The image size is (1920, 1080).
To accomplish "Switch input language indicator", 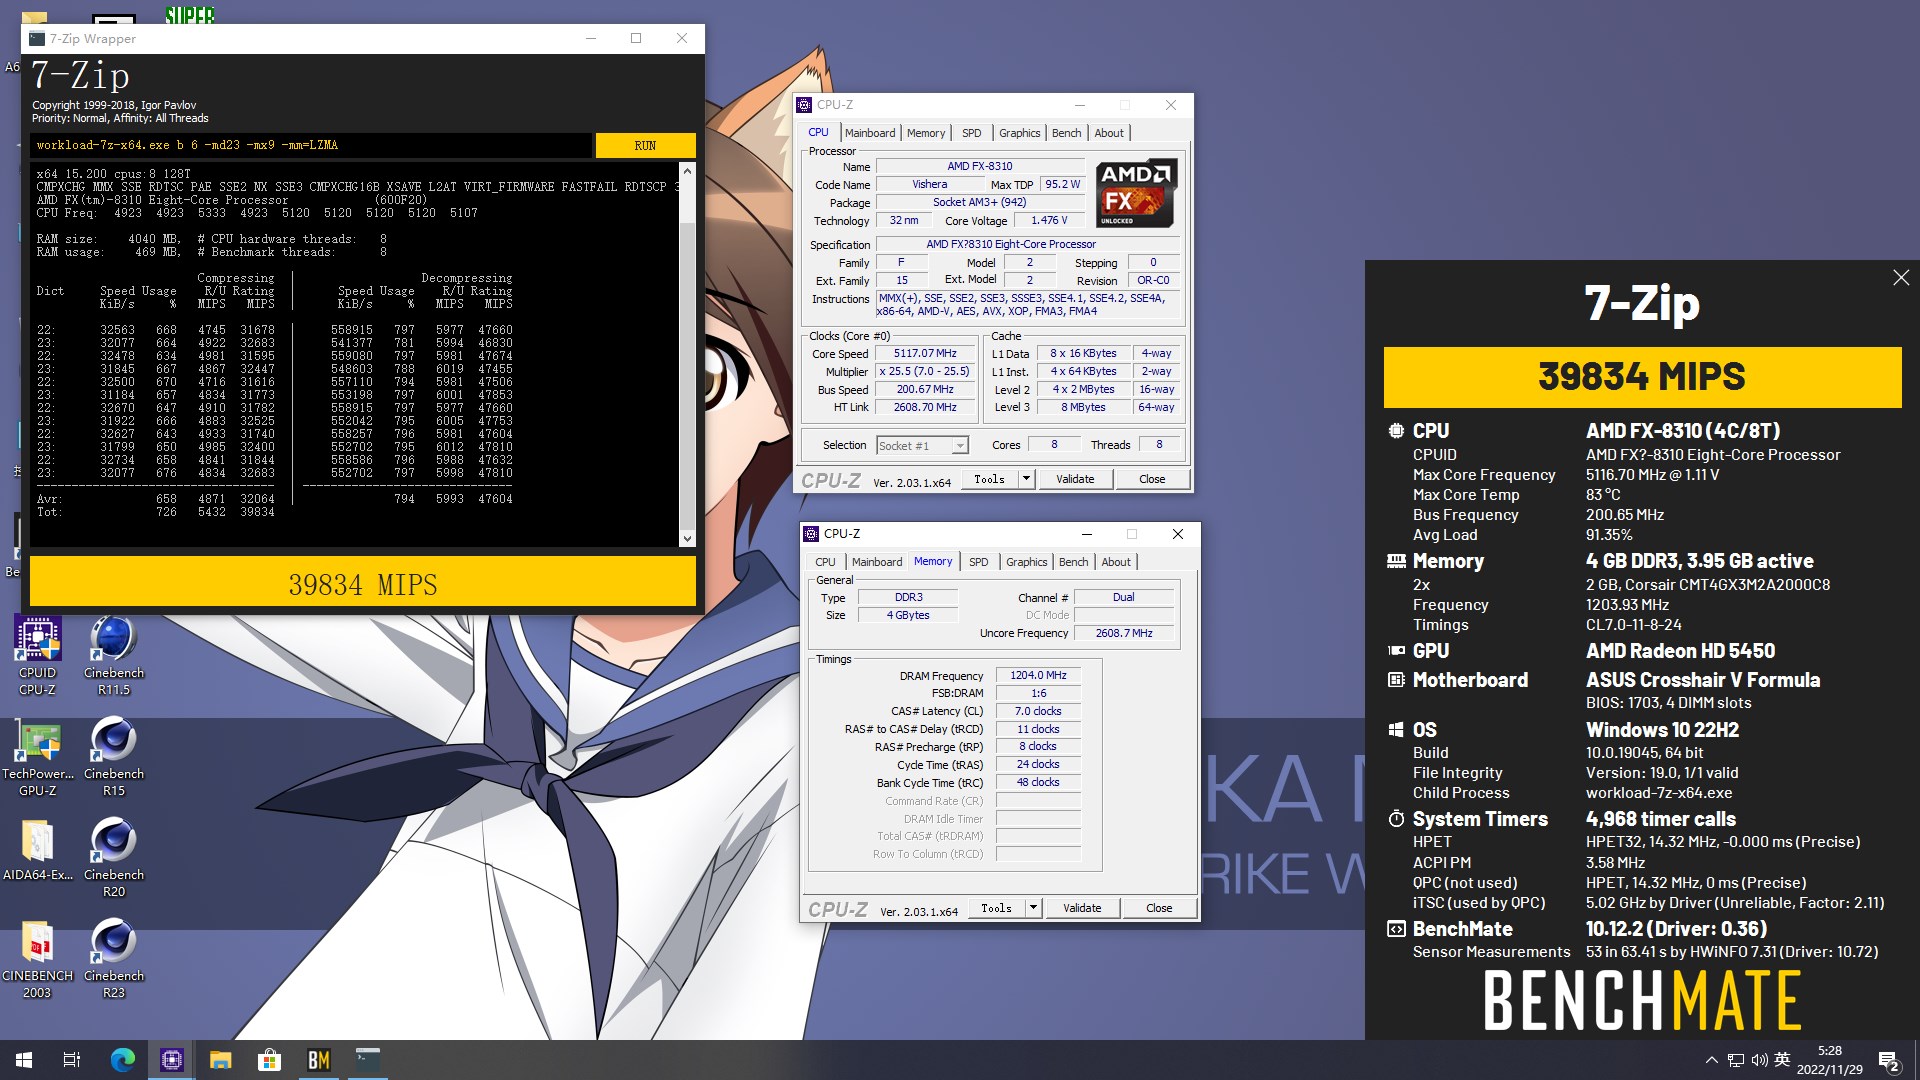I will point(1782,1060).
